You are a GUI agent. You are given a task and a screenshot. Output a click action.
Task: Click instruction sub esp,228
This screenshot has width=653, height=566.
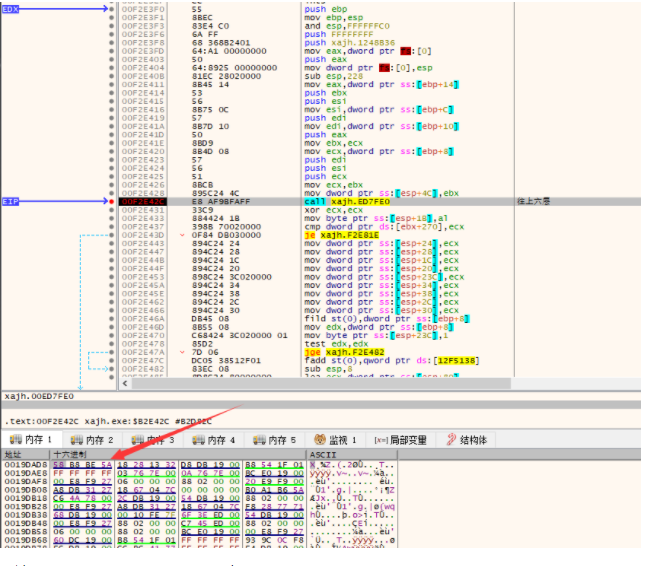point(334,76)
